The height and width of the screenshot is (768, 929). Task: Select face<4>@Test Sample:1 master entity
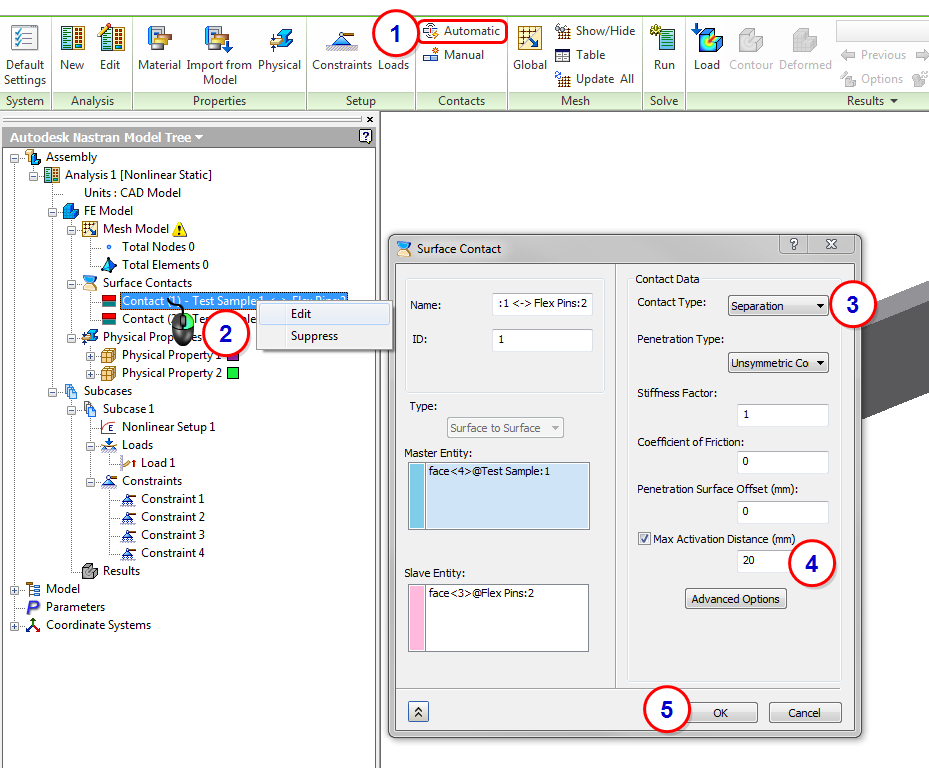coord(489,472)
